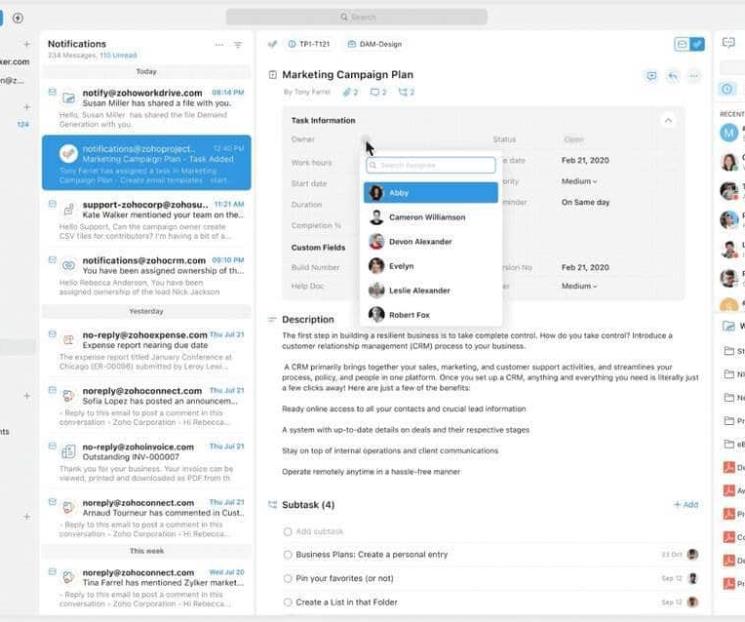Open the support-zohocorp mail from Kate Walker
This screenshot has width=745, height=622.
point(146,220)
